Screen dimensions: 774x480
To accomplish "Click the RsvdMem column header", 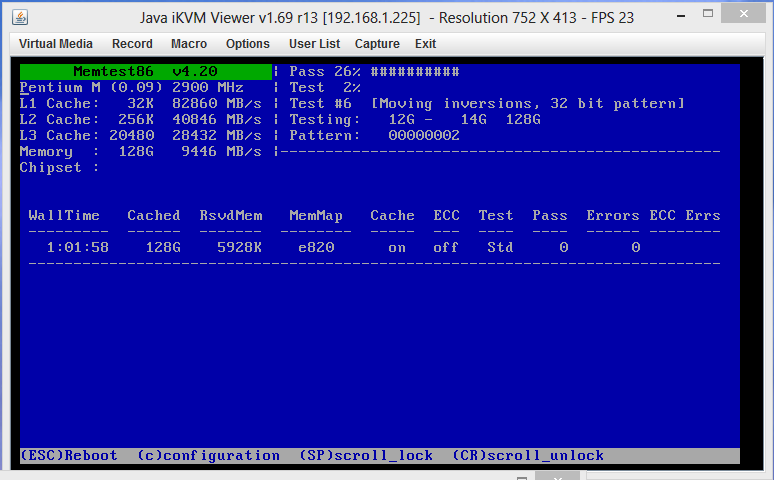I will tap(231, 216).
